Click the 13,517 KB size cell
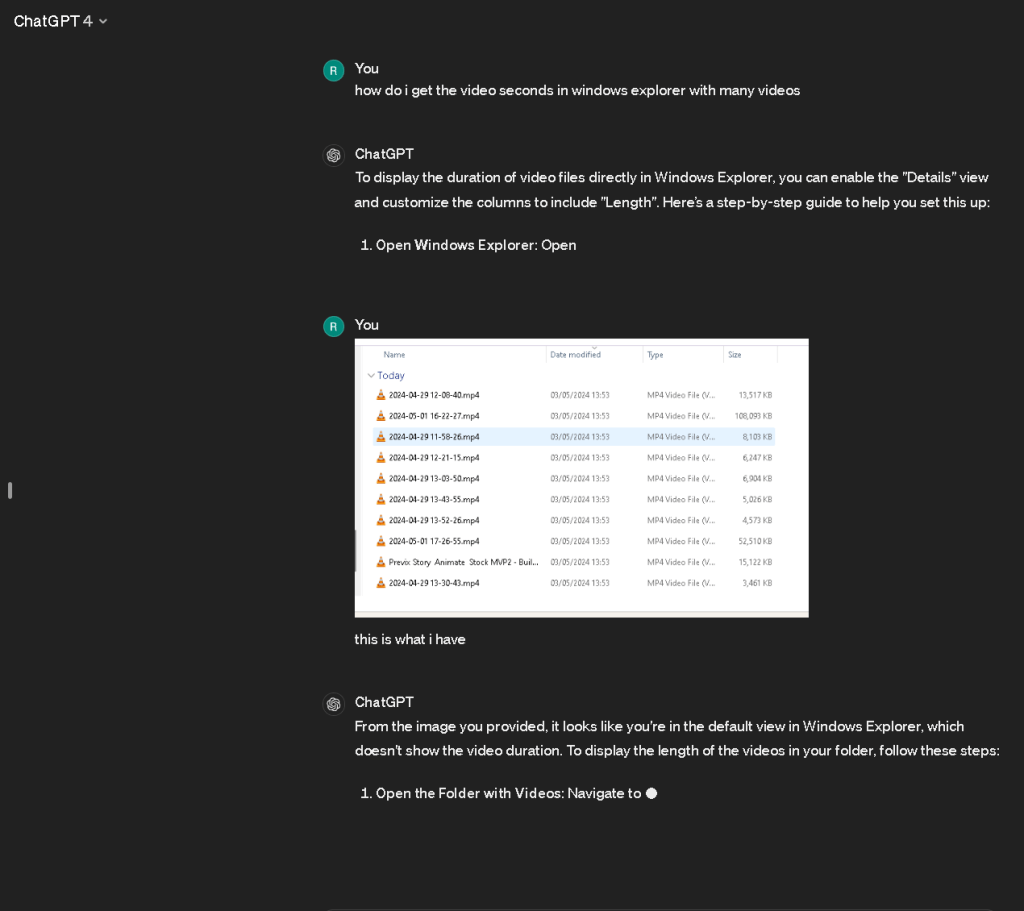Viewport: 1024px width, 911px height. click(755, 395)
